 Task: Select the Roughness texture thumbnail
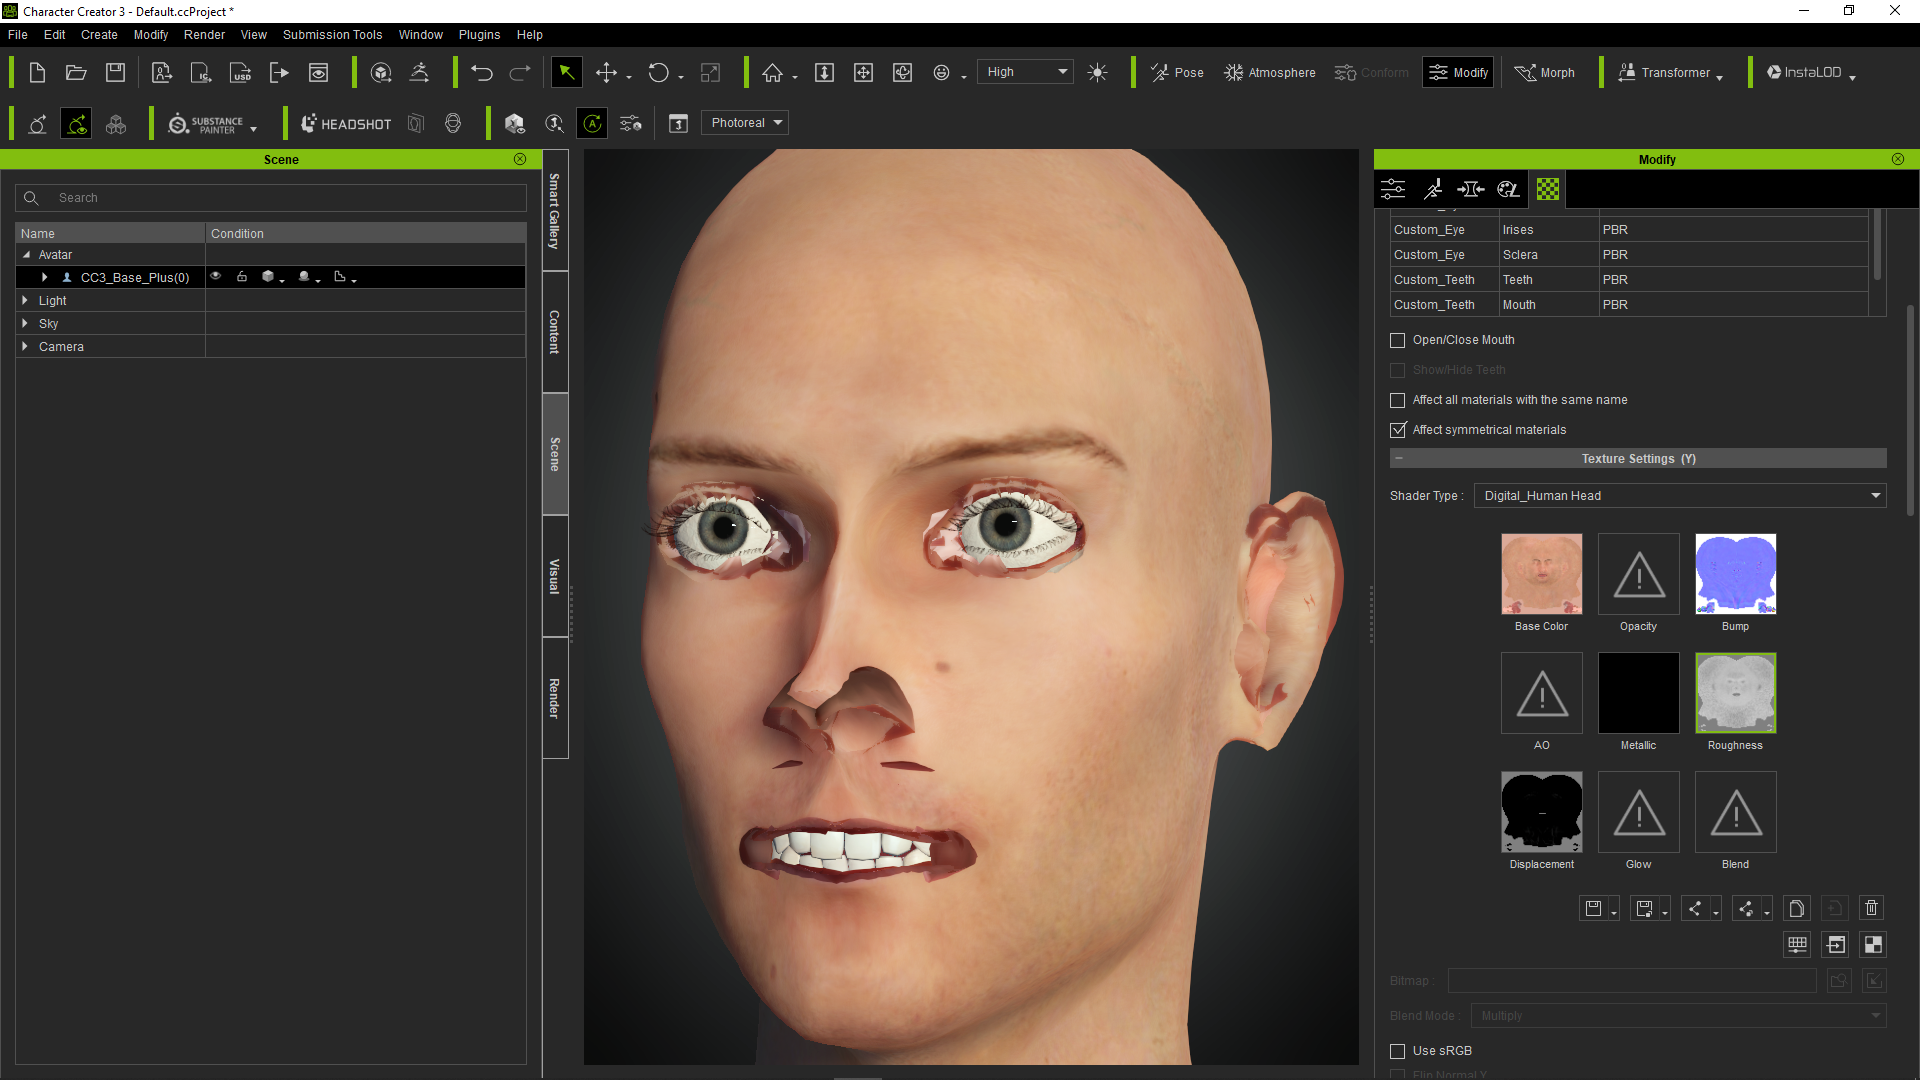(x=1735, y=693)
